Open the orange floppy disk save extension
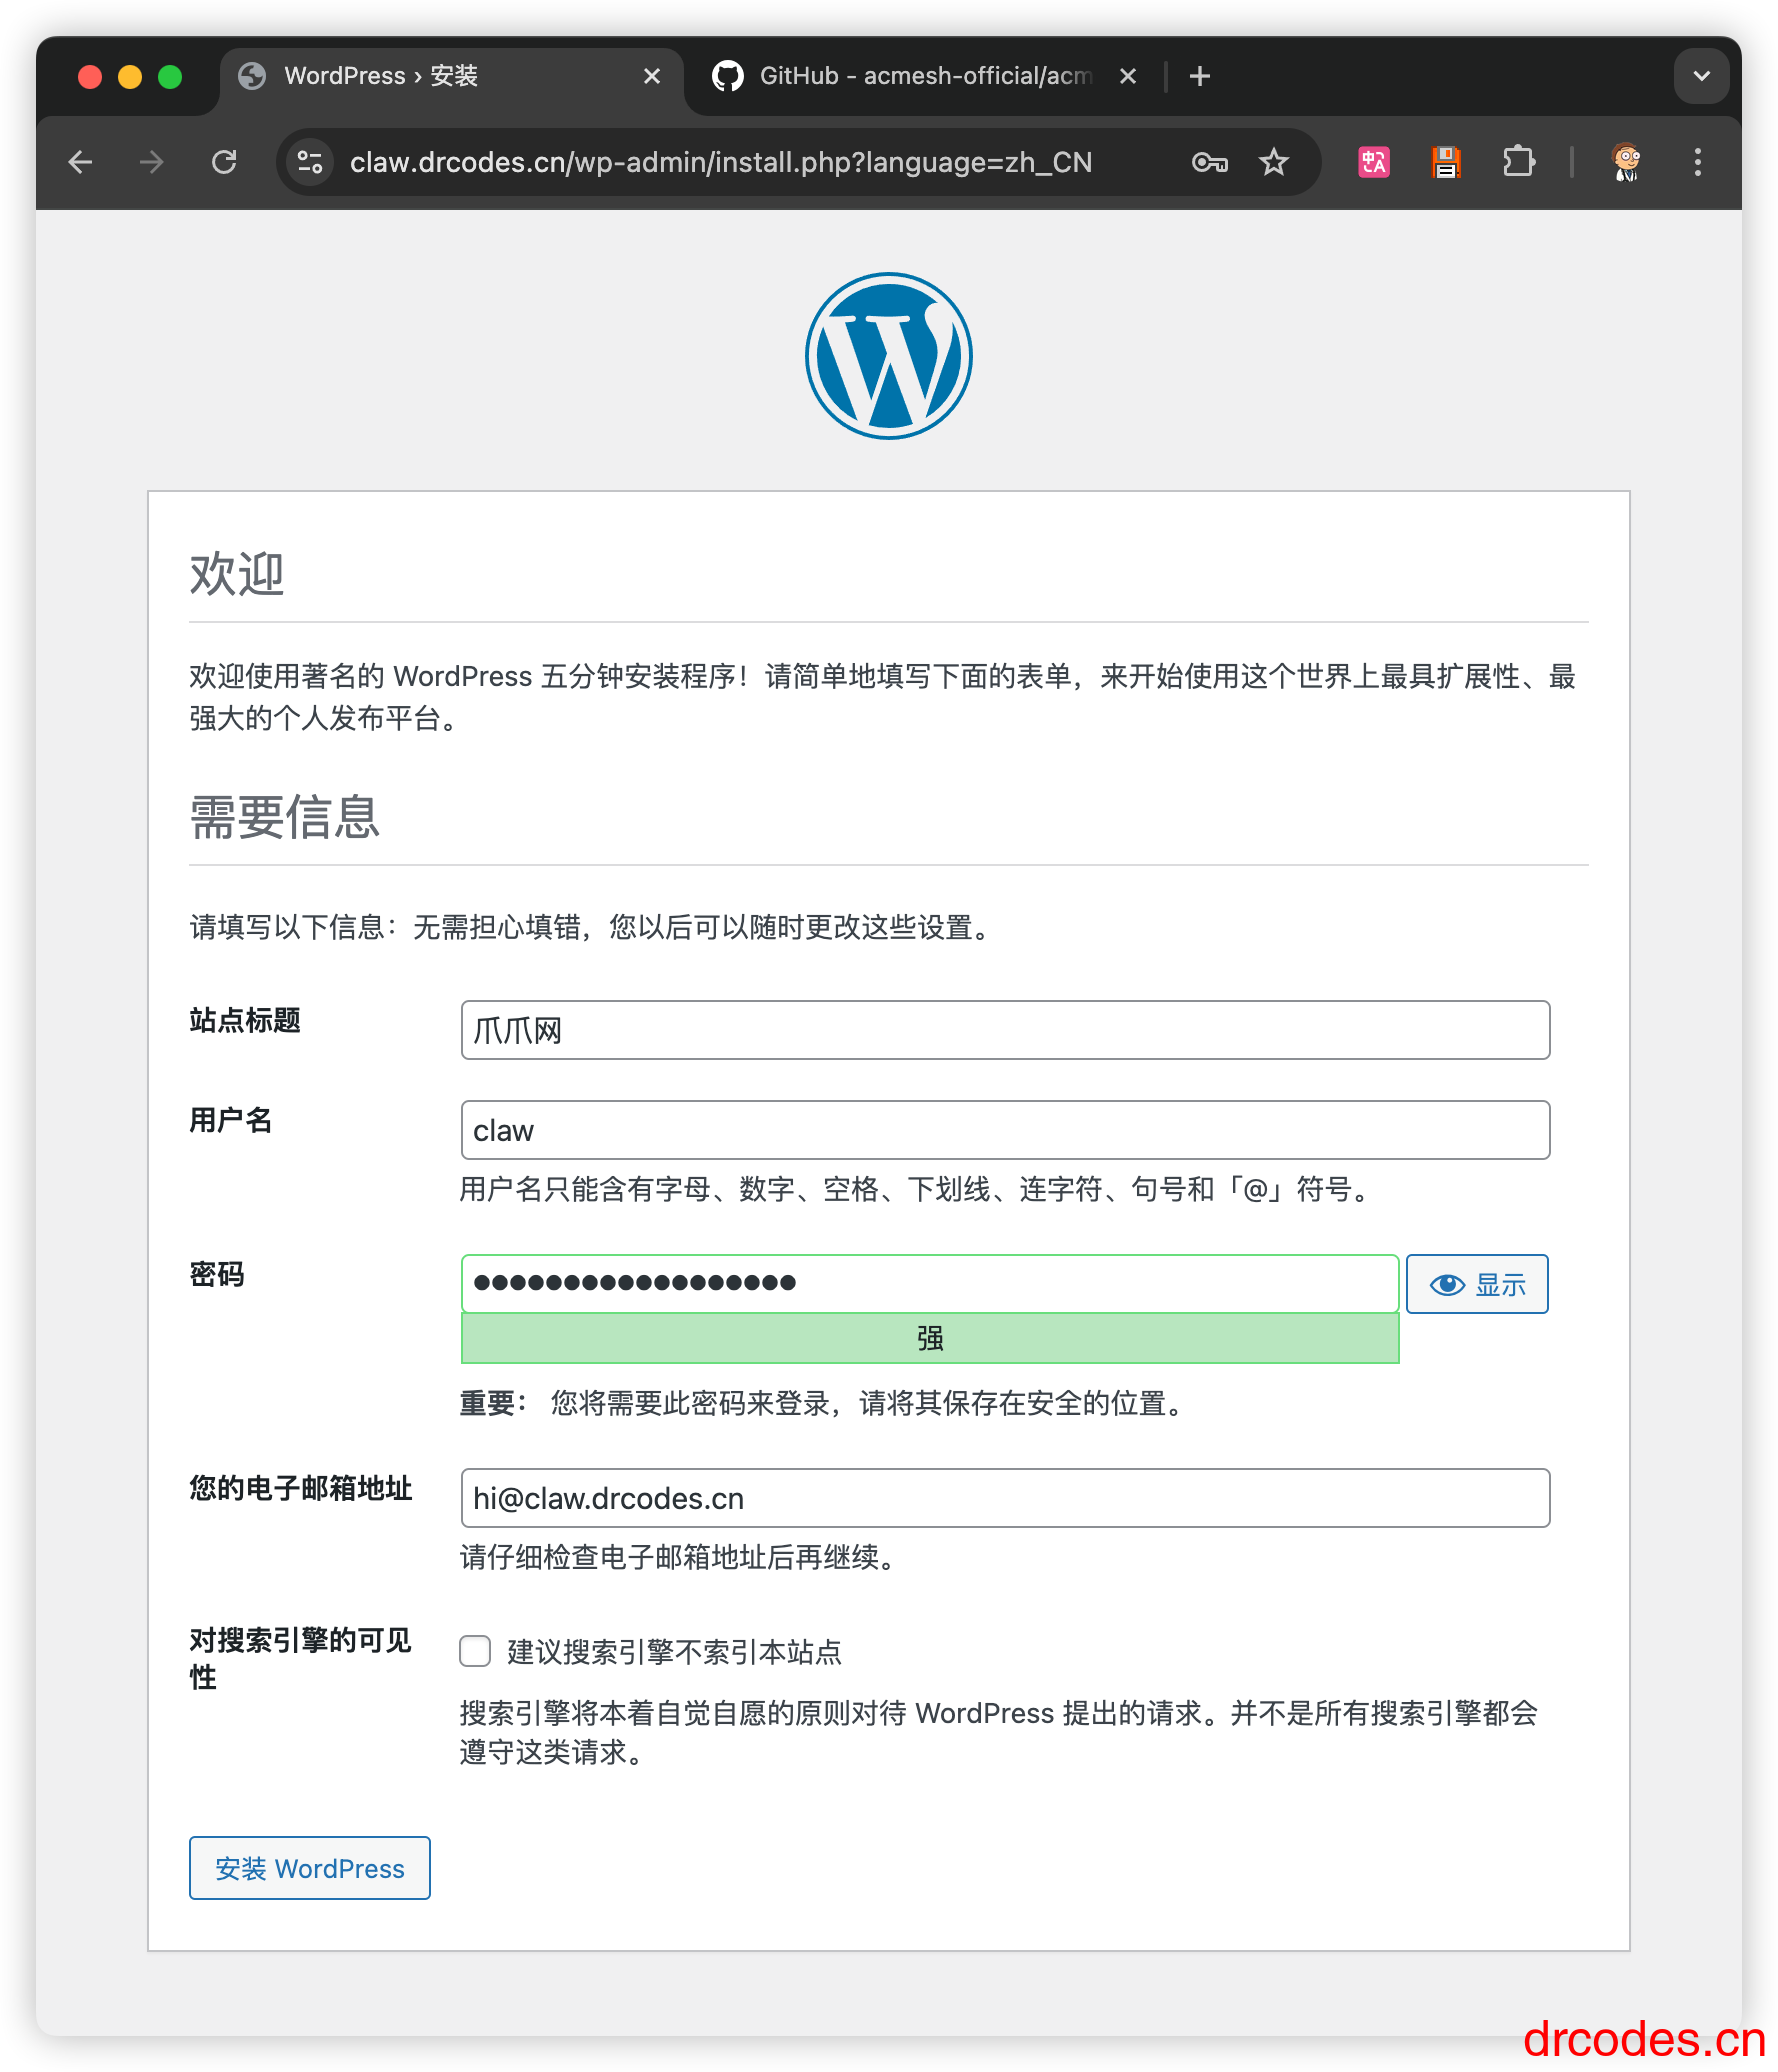The image size is (1778, 2072). (1446, 162)
